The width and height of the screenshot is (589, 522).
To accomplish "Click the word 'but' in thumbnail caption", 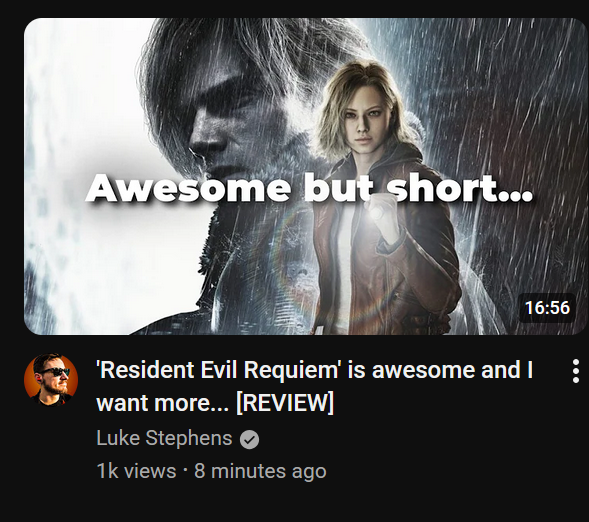I will coord(338,187).
